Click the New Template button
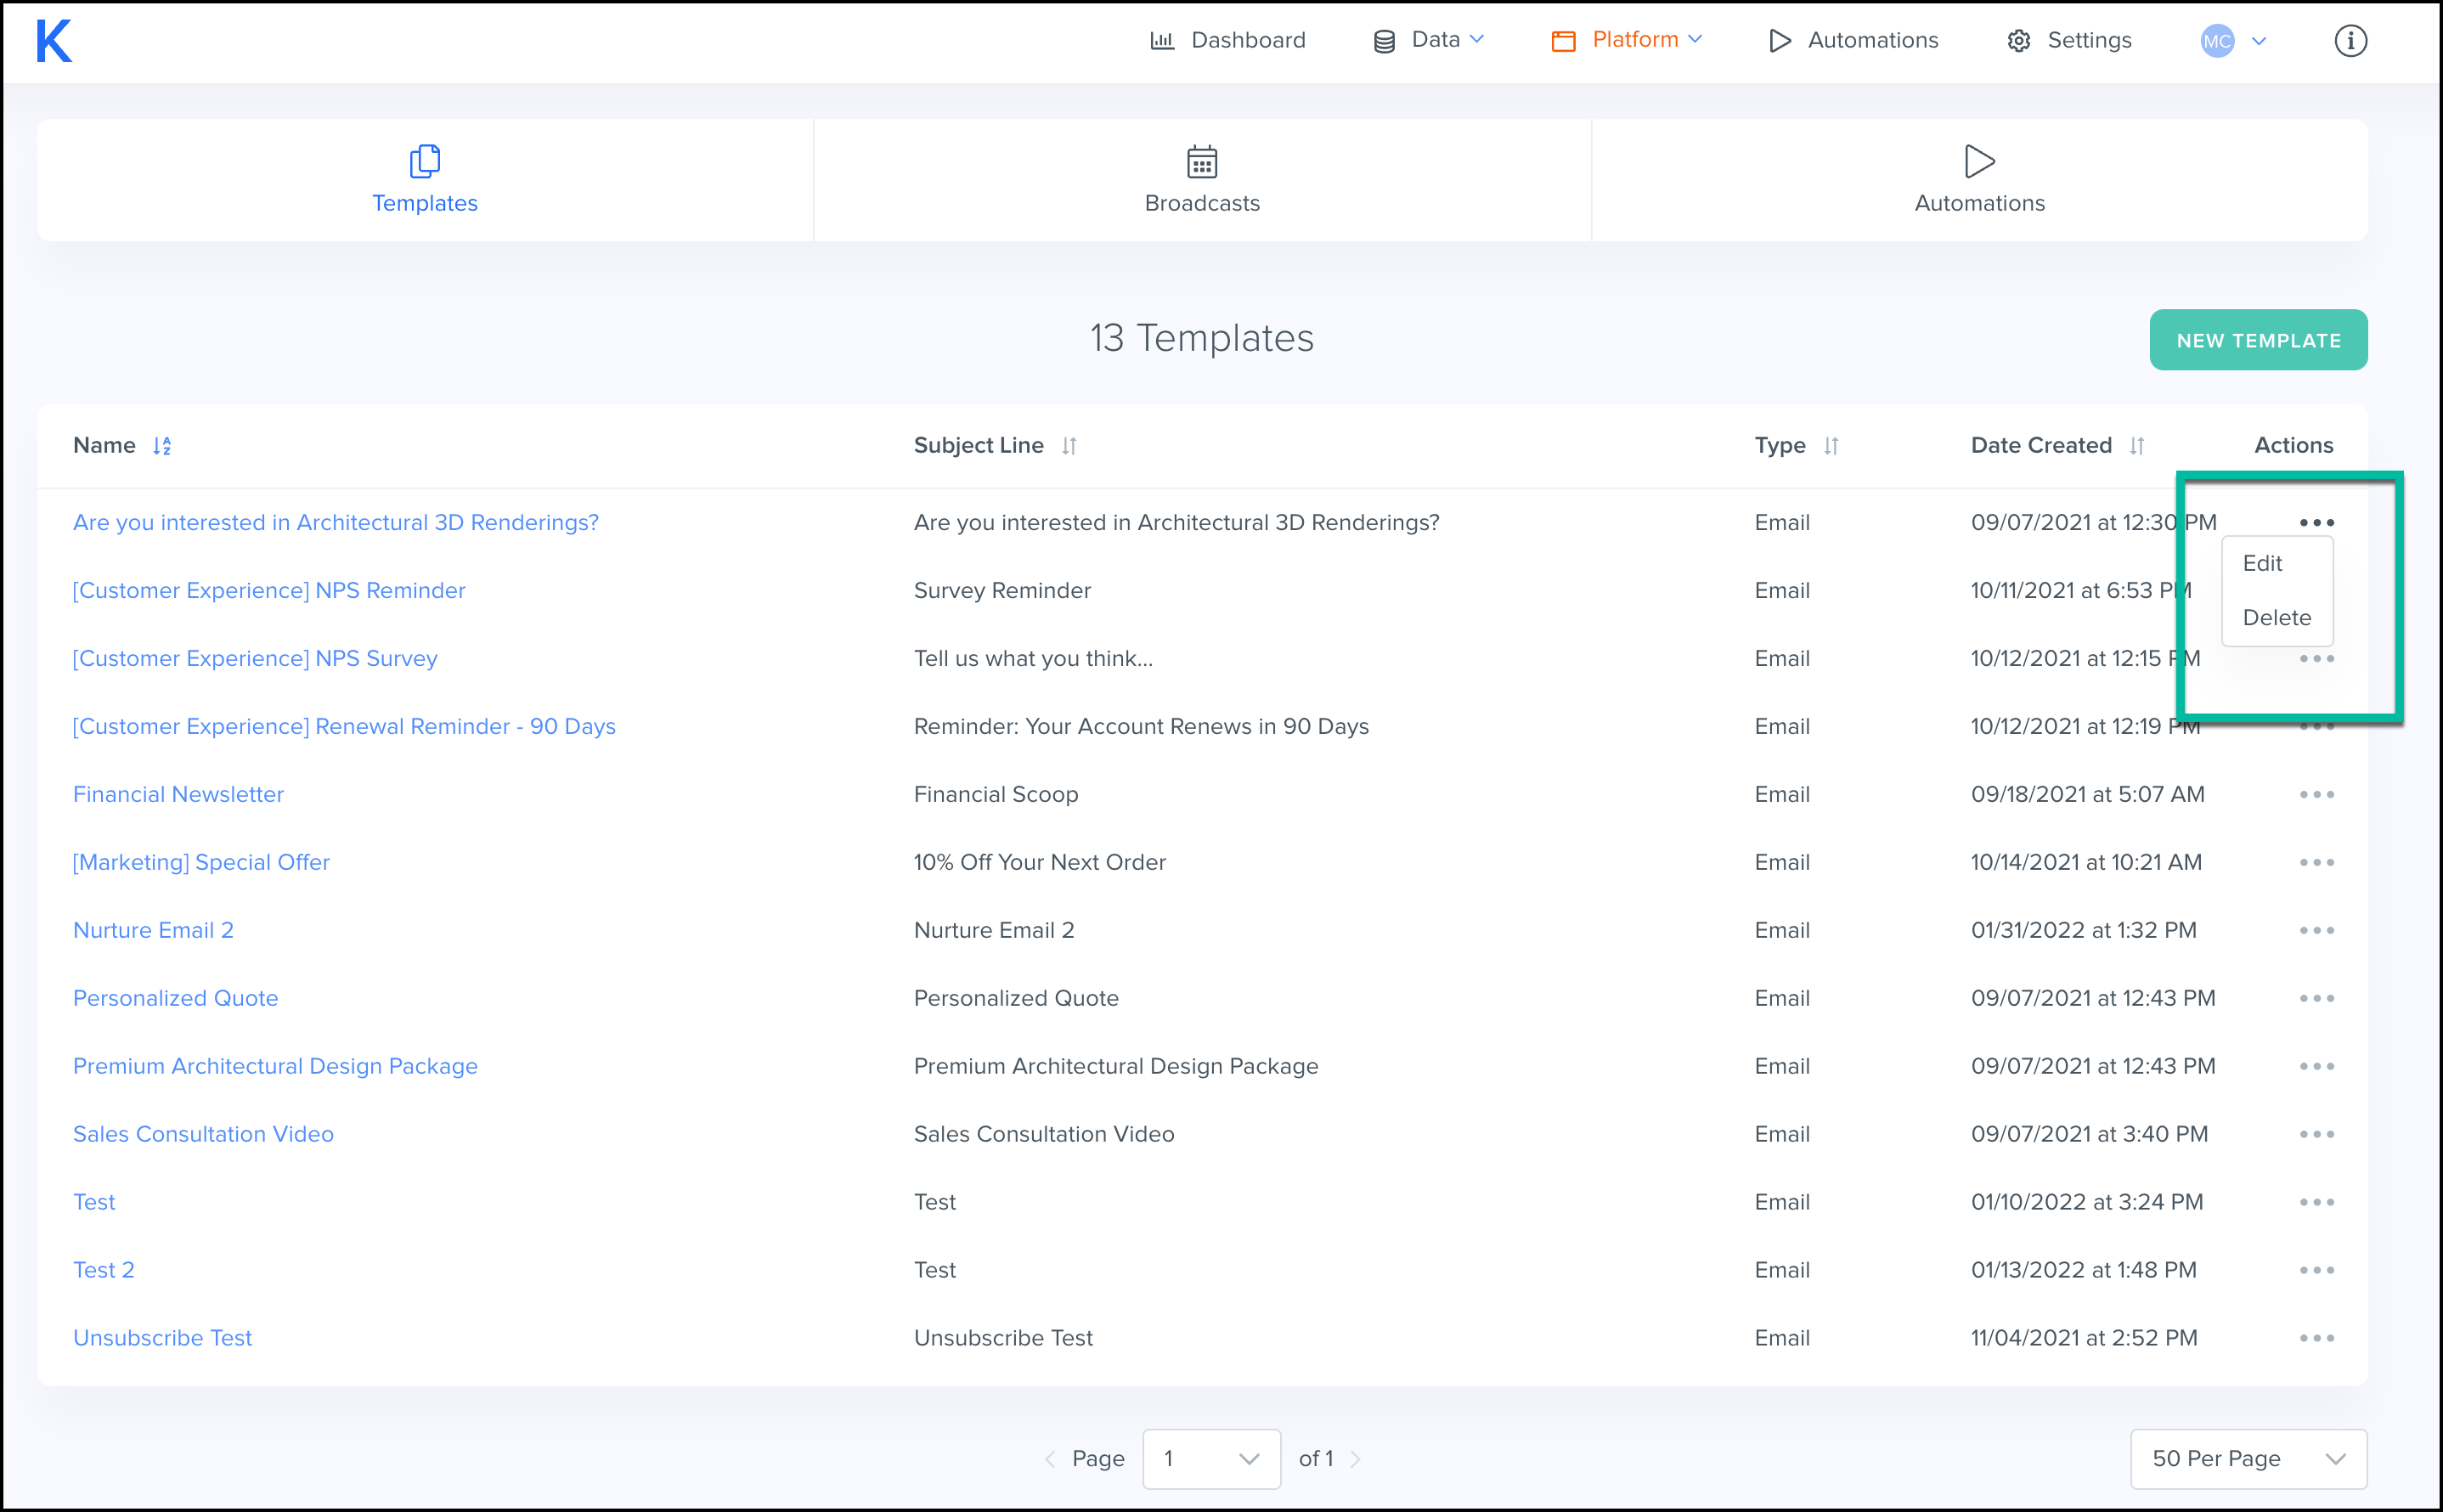This screenshot has width=2443, height=1512. (x=2257, y=340)
